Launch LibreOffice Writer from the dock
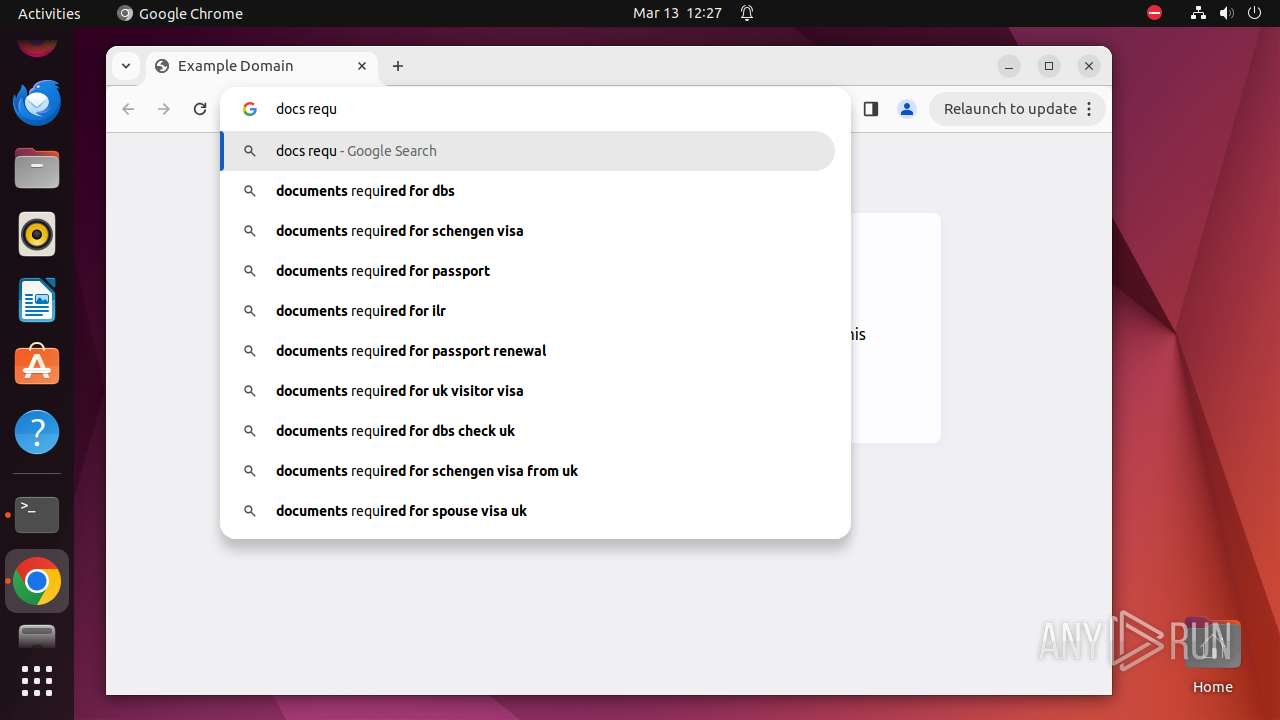 37,300
